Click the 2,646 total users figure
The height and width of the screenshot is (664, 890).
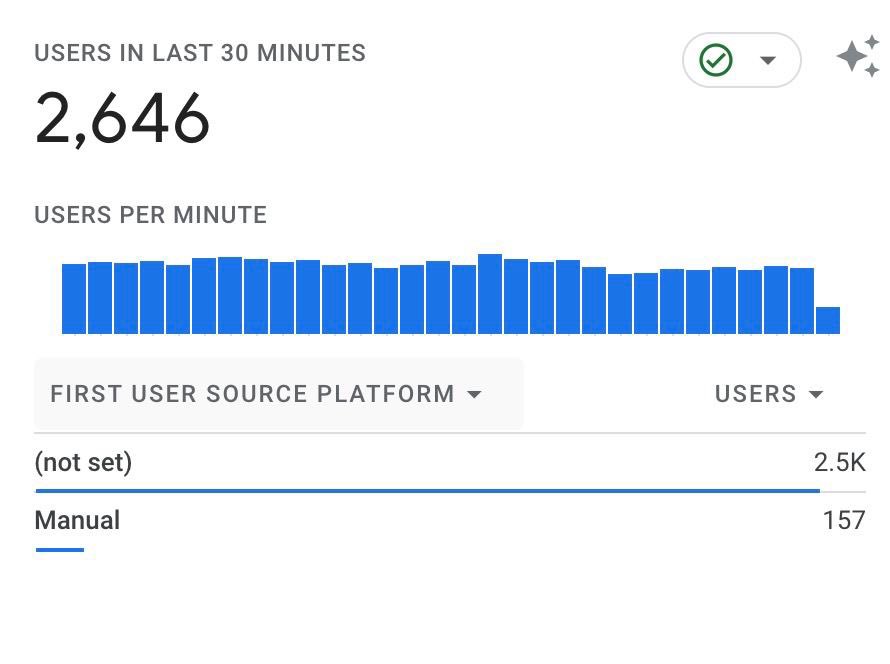pyautogui.click(x=122, y=119)
